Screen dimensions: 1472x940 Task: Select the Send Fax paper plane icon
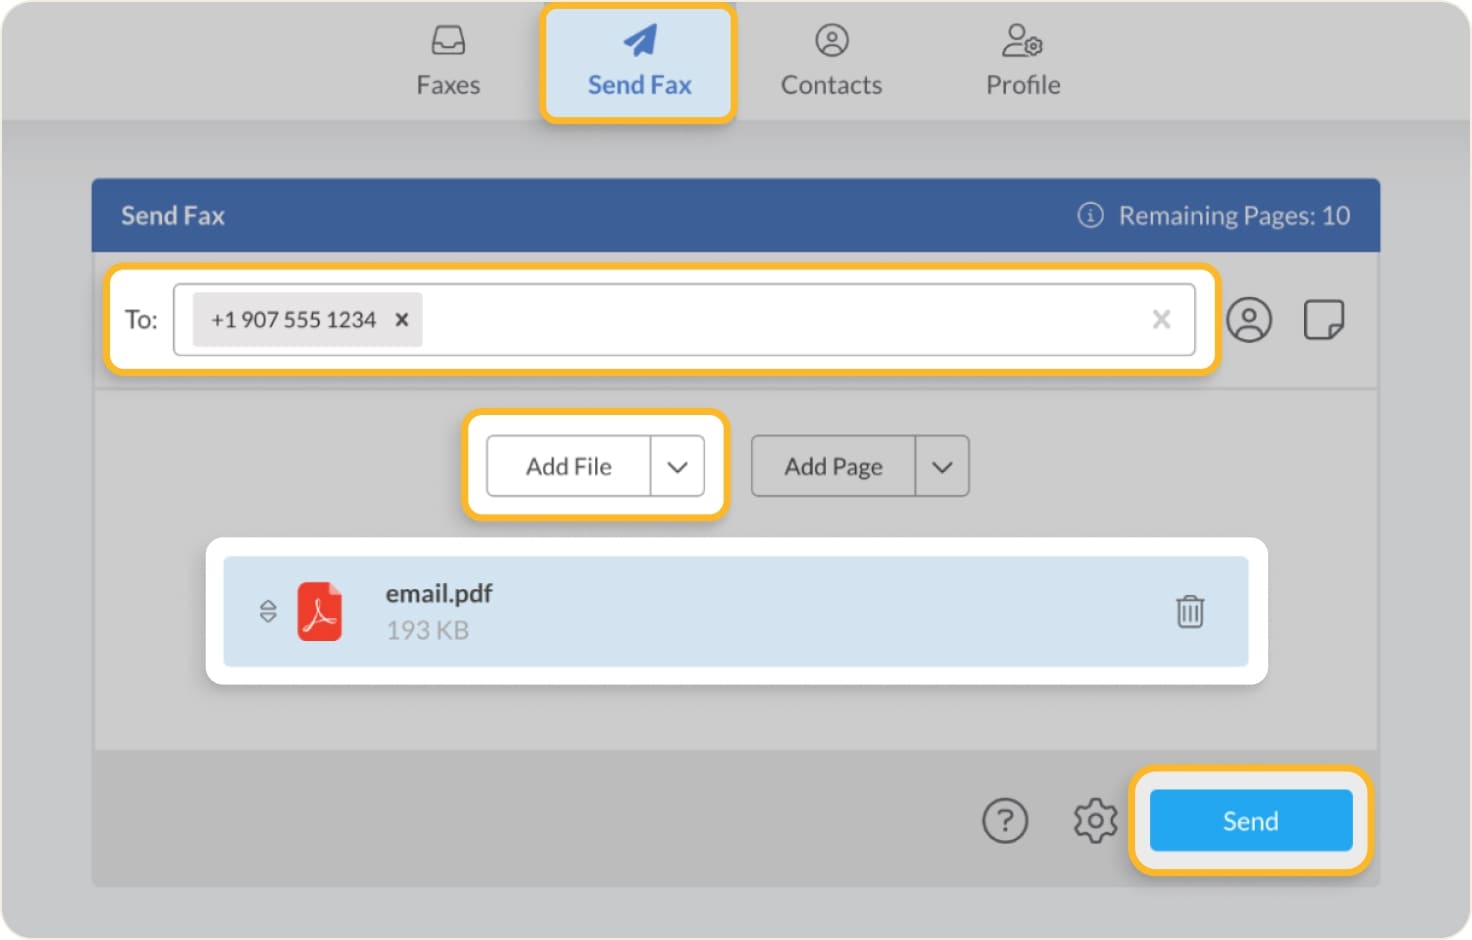coord(638,38)
